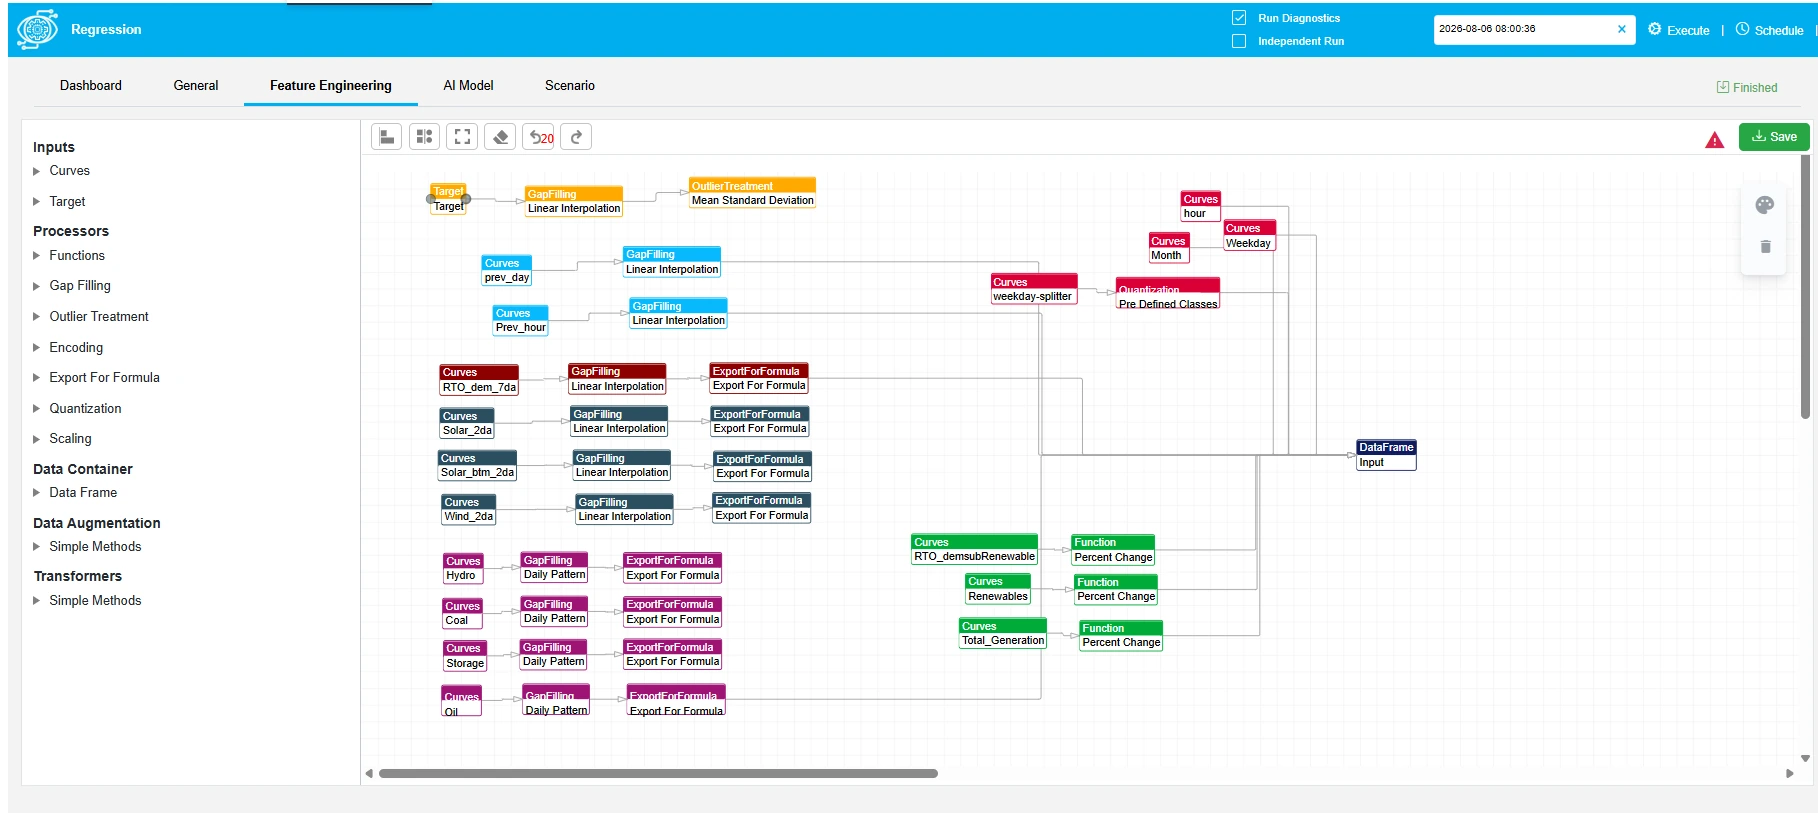Click the auto-arrange nodes toolbar icon
The height and width of the screenshot is (813, 1818).
(424, 137)
